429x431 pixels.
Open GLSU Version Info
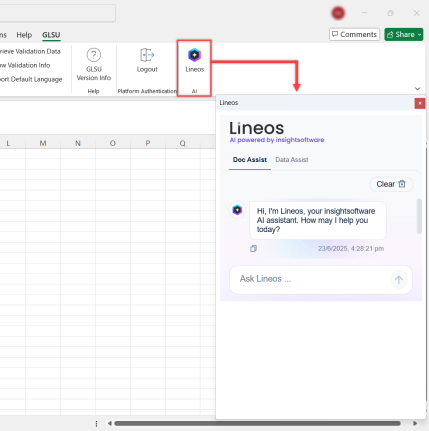(x=94, y=65)
